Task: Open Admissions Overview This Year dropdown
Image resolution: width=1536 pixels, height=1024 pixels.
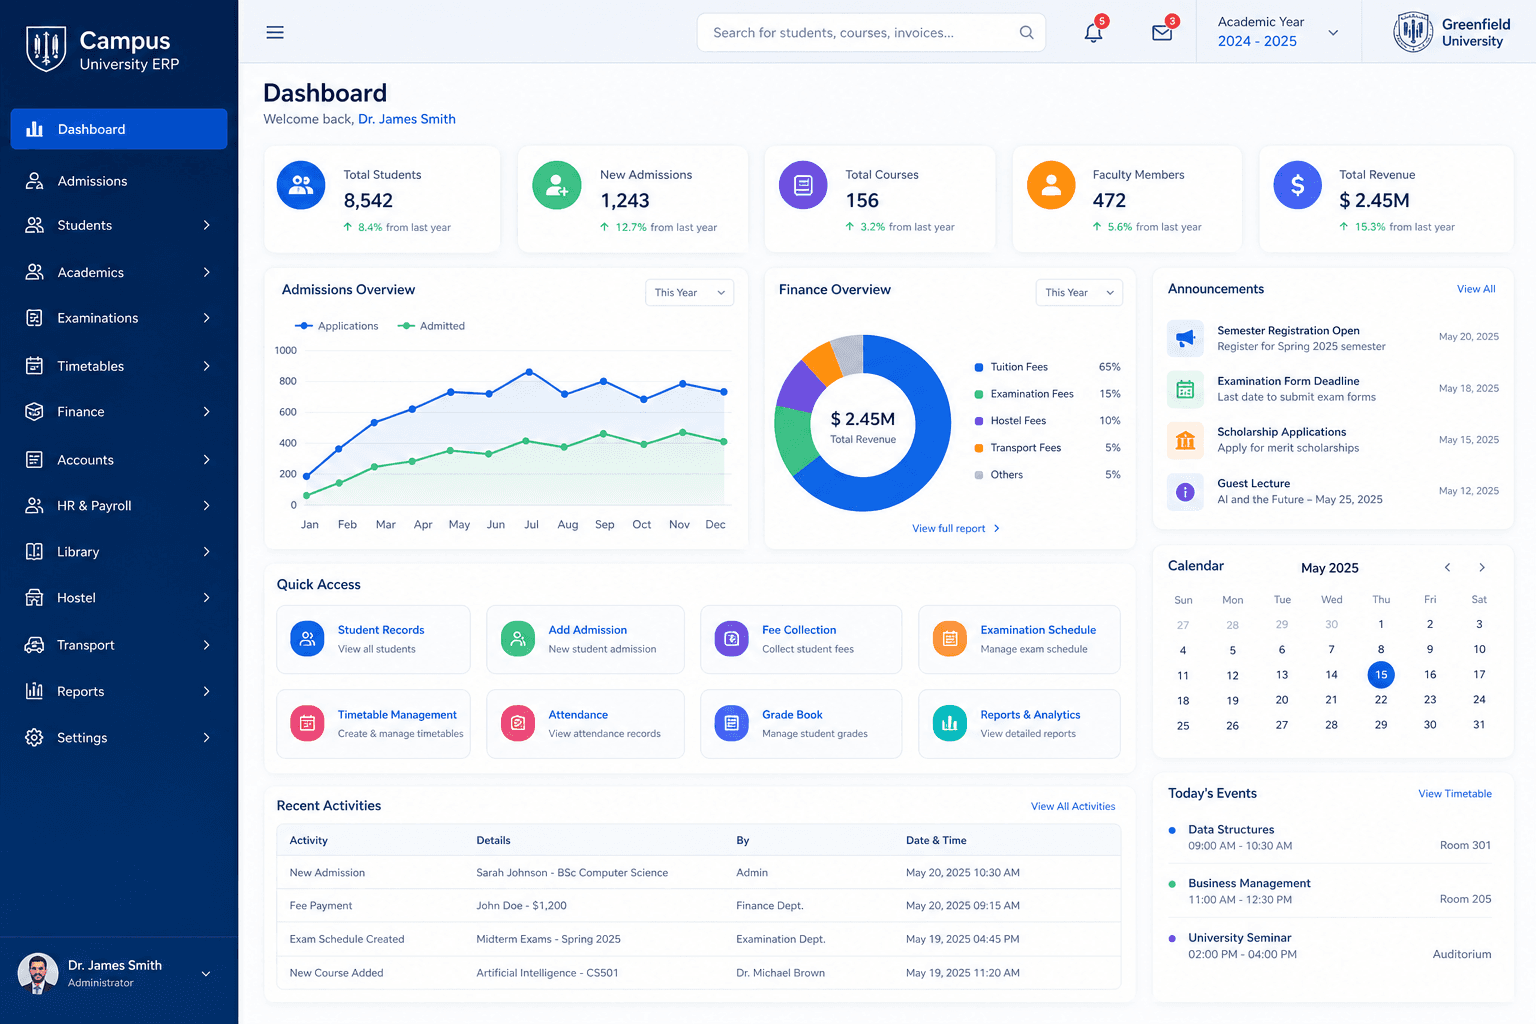Action: 689,293
